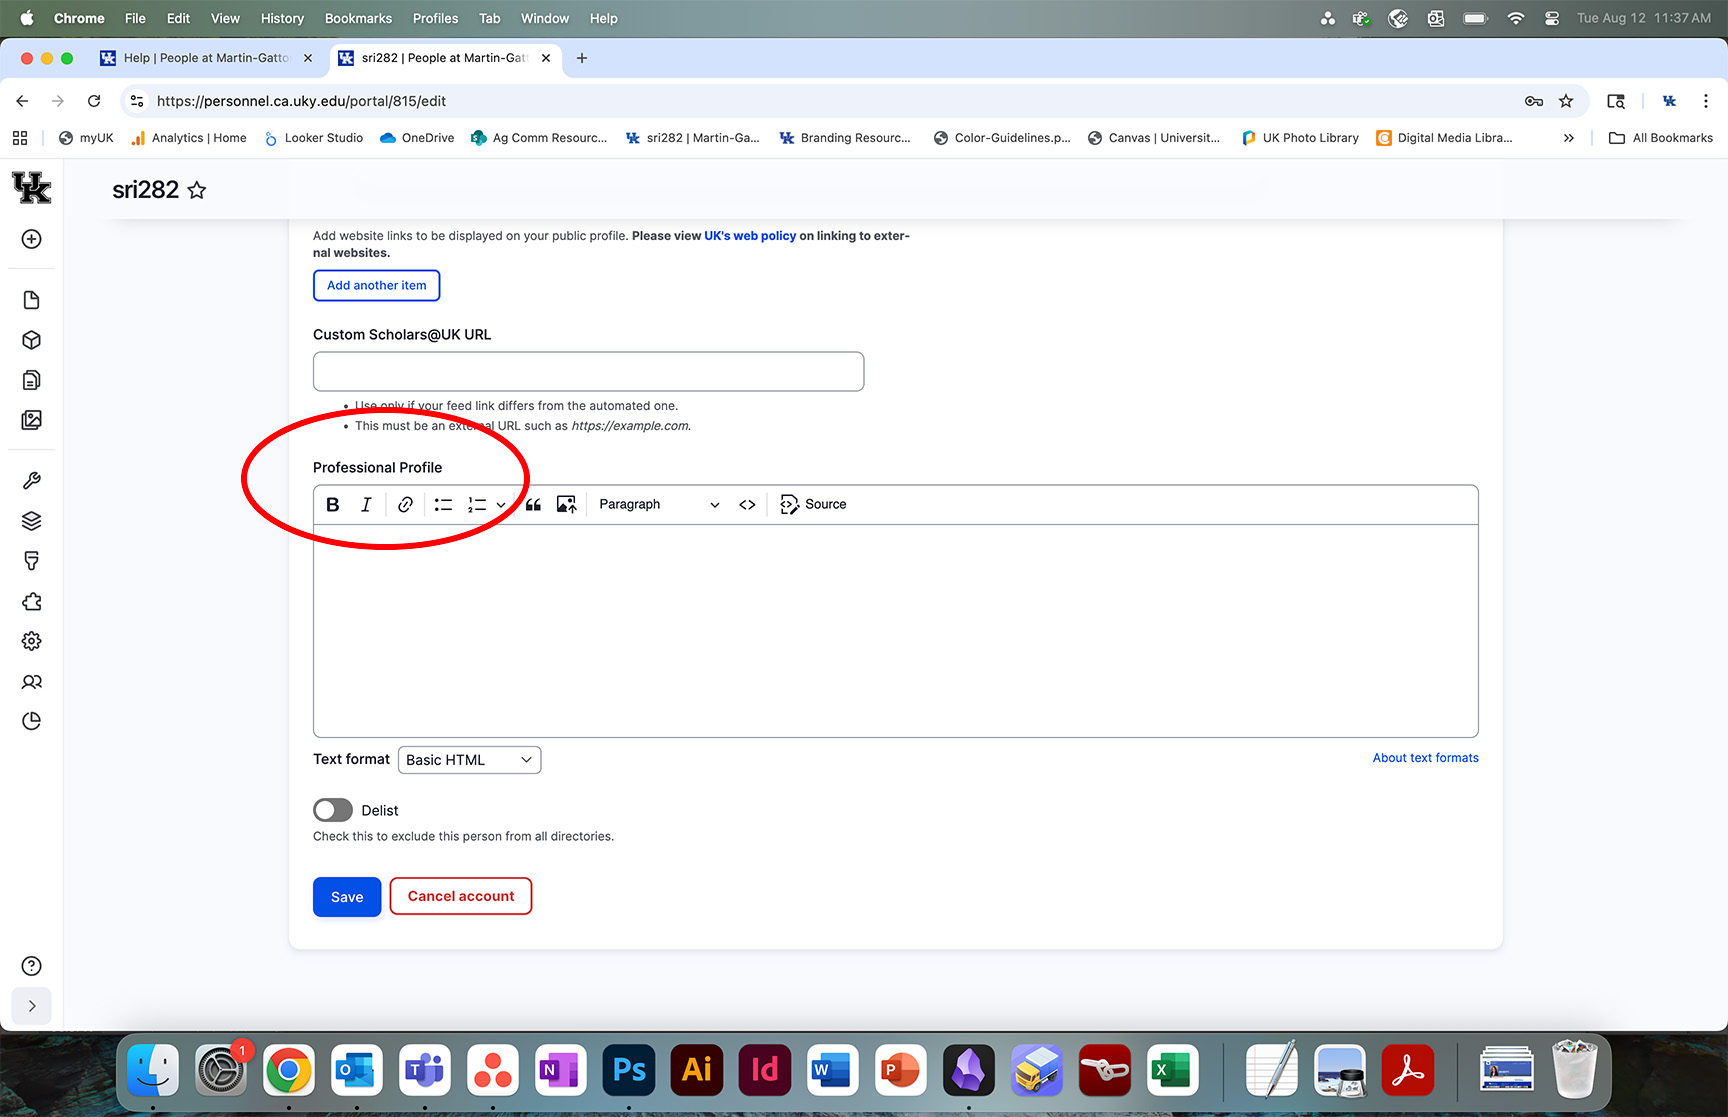
Task: Open Chrome three-dot menu
Action: coord(1706,101)
